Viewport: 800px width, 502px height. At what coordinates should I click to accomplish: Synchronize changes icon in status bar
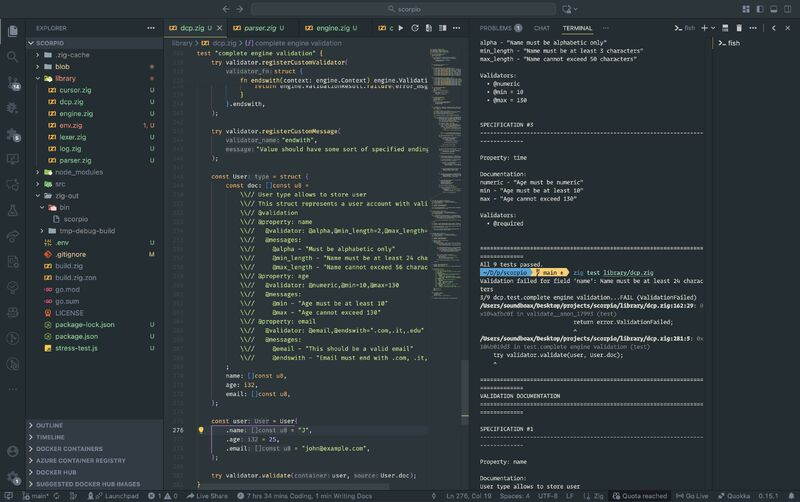tap(57, 496)
